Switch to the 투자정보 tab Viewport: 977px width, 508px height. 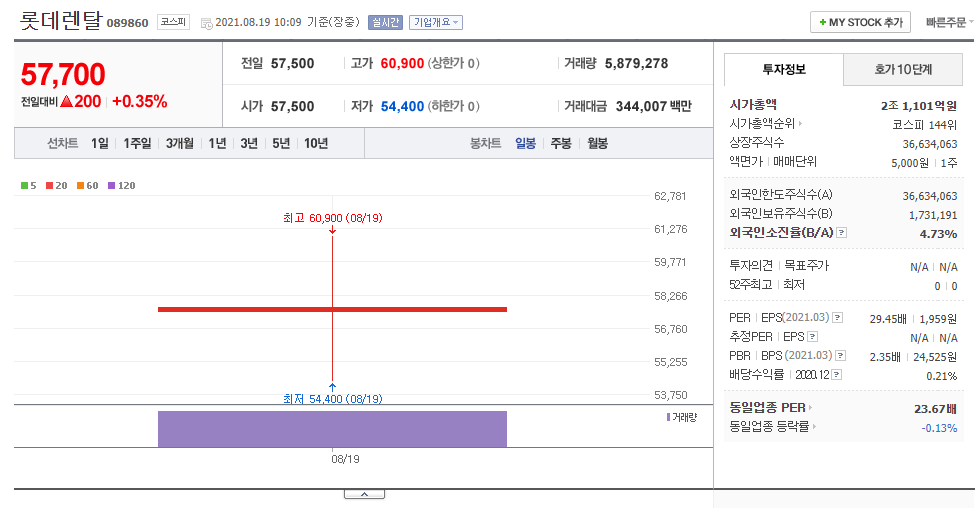pos(784,69)
